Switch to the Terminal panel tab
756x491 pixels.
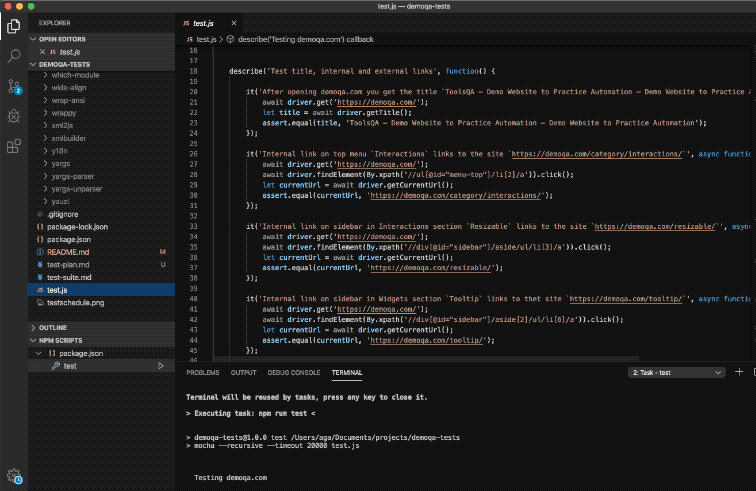[347, 373]
